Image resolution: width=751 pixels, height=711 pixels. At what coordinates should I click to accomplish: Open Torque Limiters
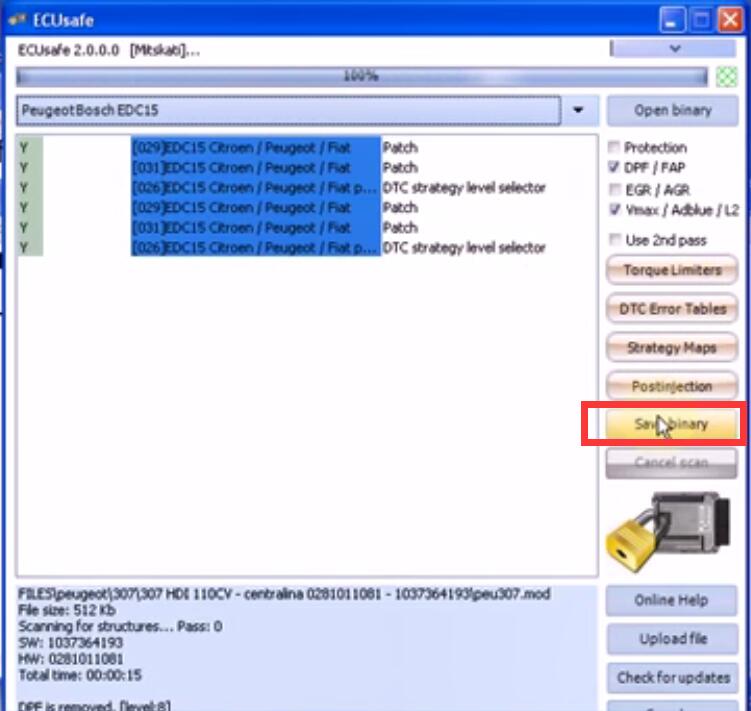(672, 270)
